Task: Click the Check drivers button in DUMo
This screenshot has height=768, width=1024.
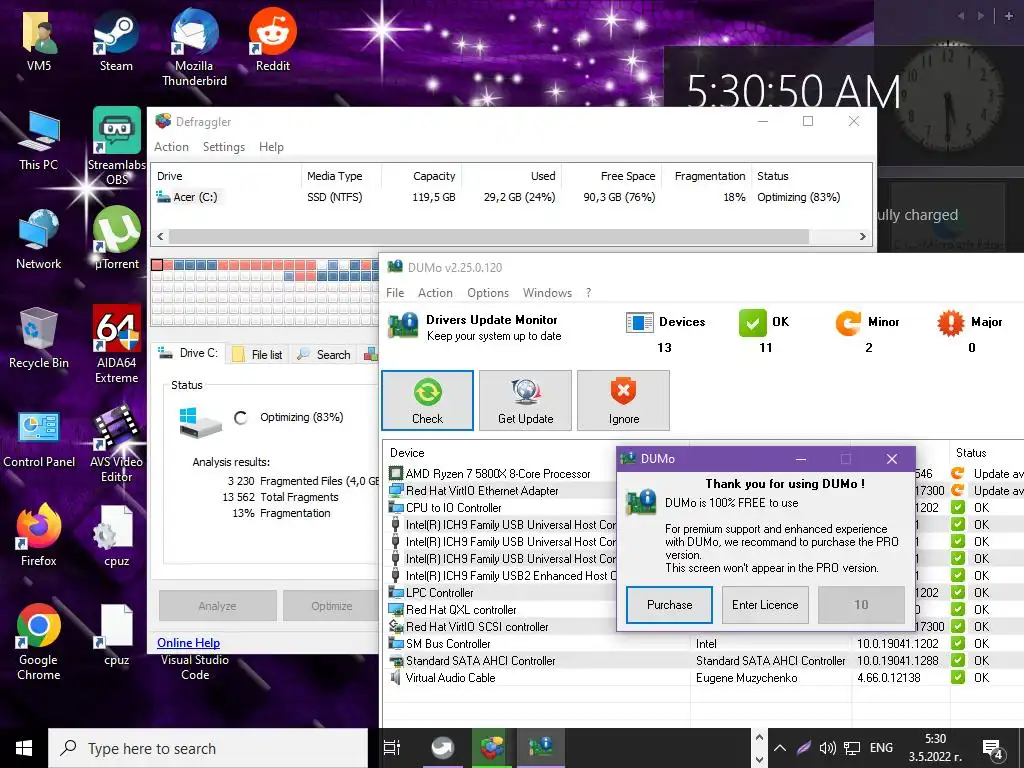Action: tap(428, 400)
